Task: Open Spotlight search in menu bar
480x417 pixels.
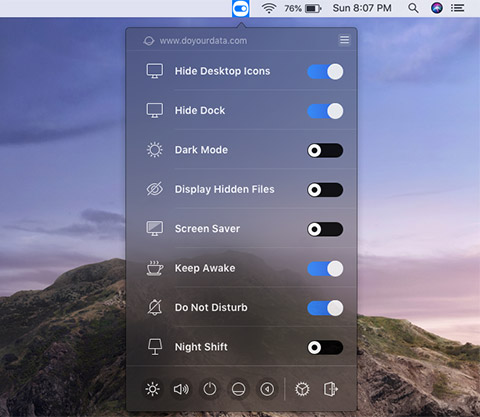Action: [413, 8]
